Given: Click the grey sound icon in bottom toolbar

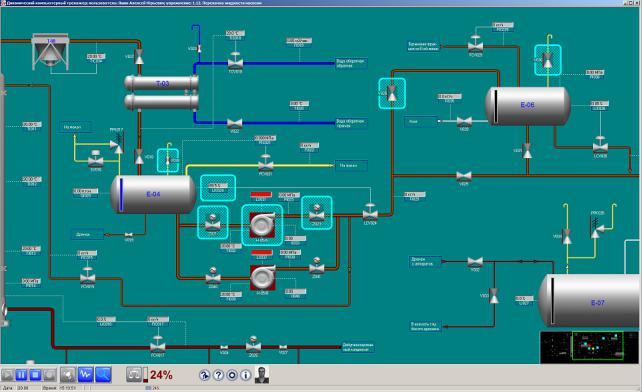Looking at the screenshot, I should [x=68, y=374].
